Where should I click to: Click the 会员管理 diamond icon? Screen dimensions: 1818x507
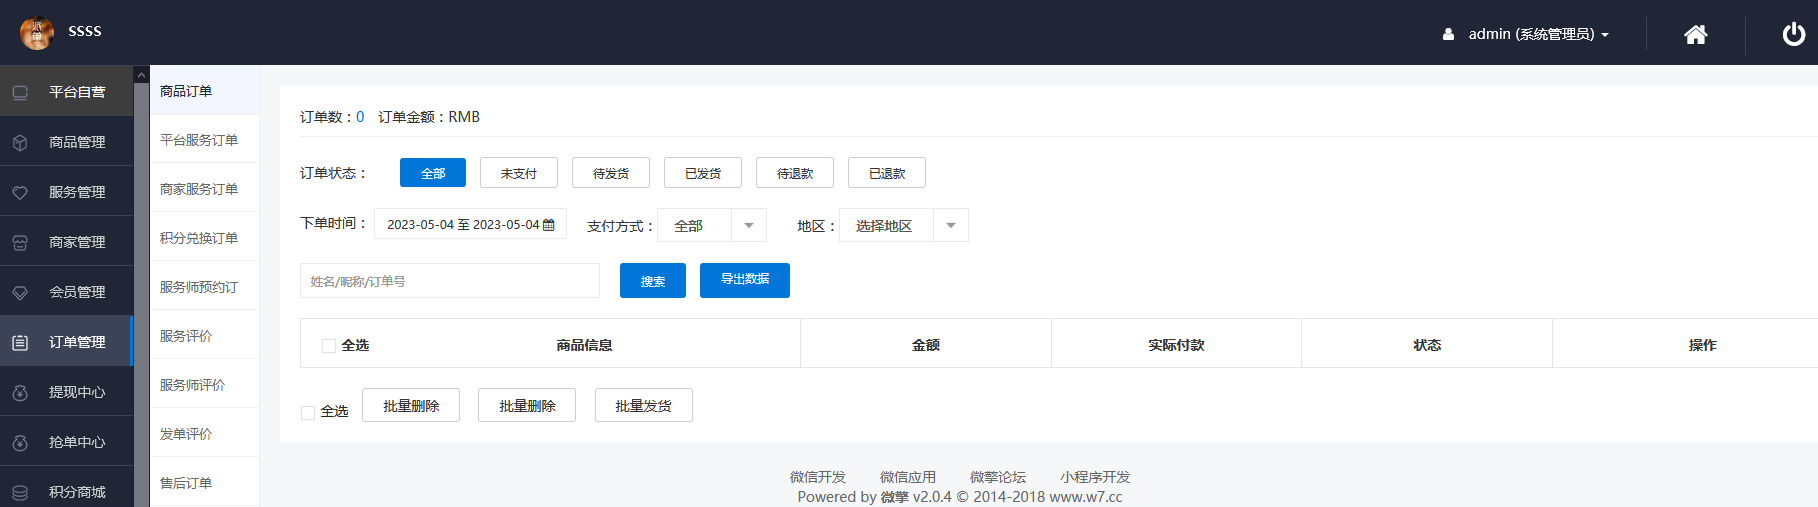20,292
